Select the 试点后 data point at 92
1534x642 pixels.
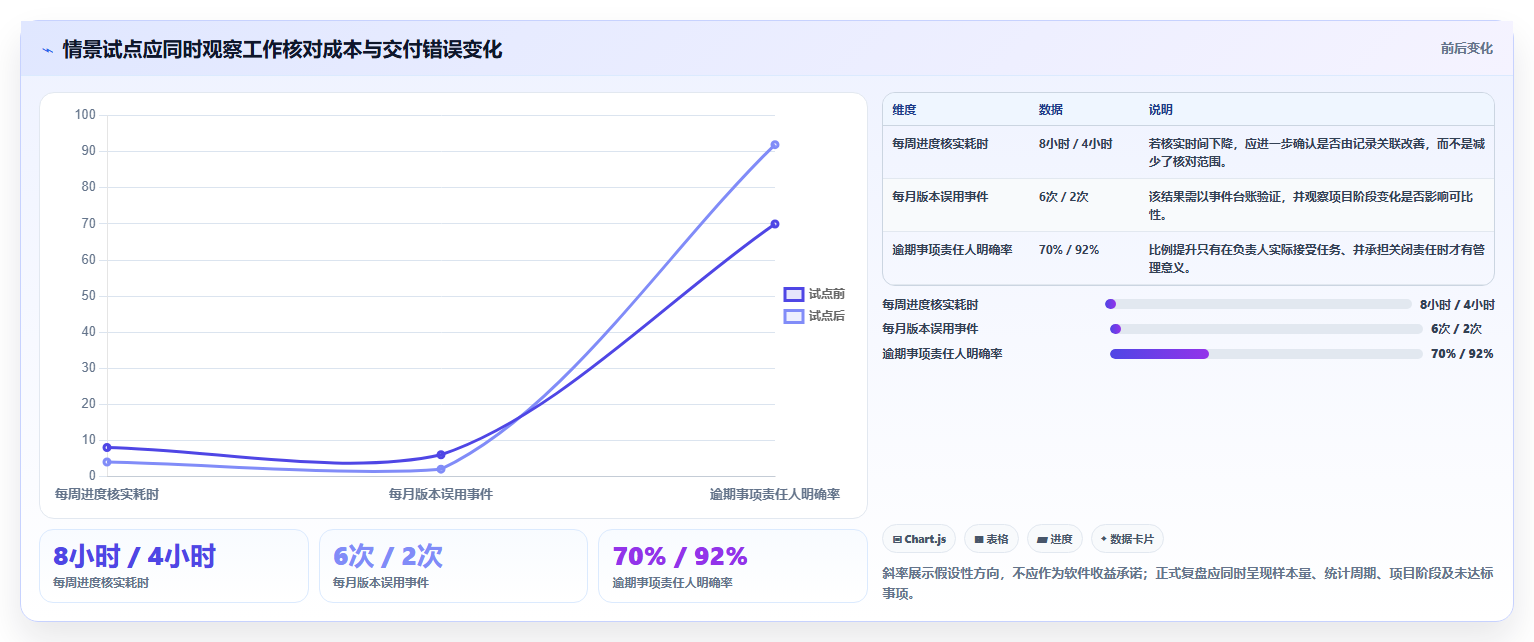coord(775,145)
